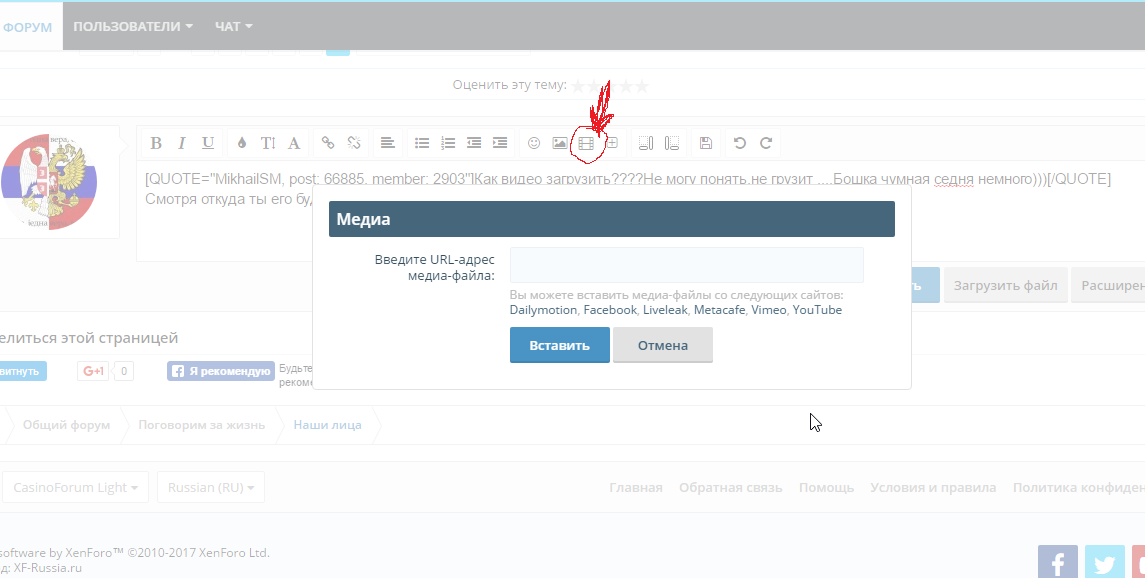This screenshot has width=1145, height=578.
Task: Click the unlink broken-chain icon
Action: point(354,143)
